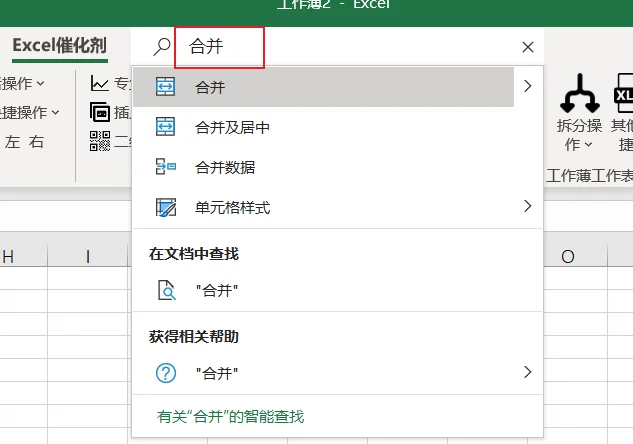This screenshot has height=444, width=633.
Task: Open the 操作 dropdown in ribbon
Action: (x=22, y=84)
